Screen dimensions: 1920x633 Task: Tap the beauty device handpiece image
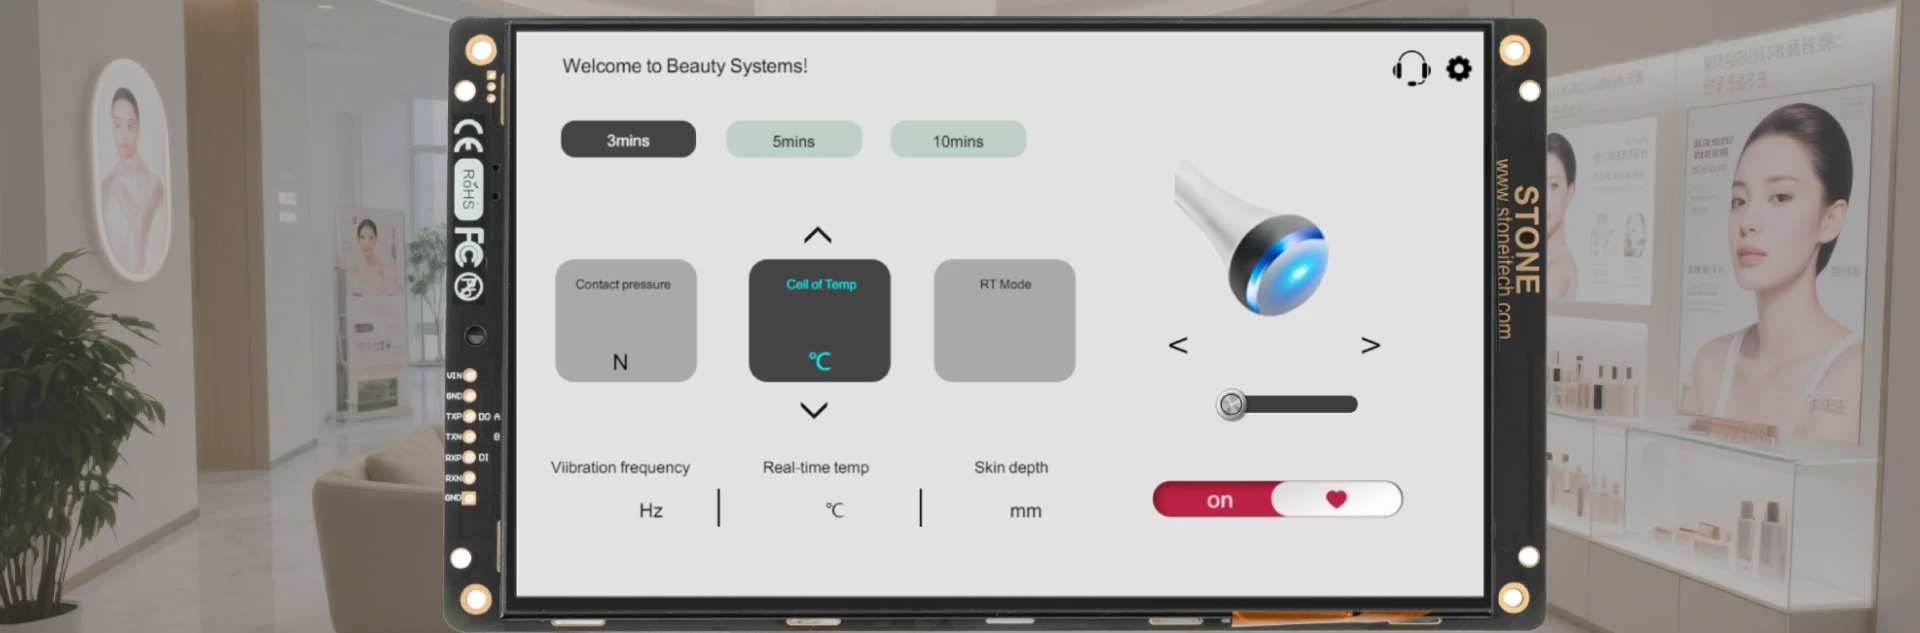coord(1256,238)
